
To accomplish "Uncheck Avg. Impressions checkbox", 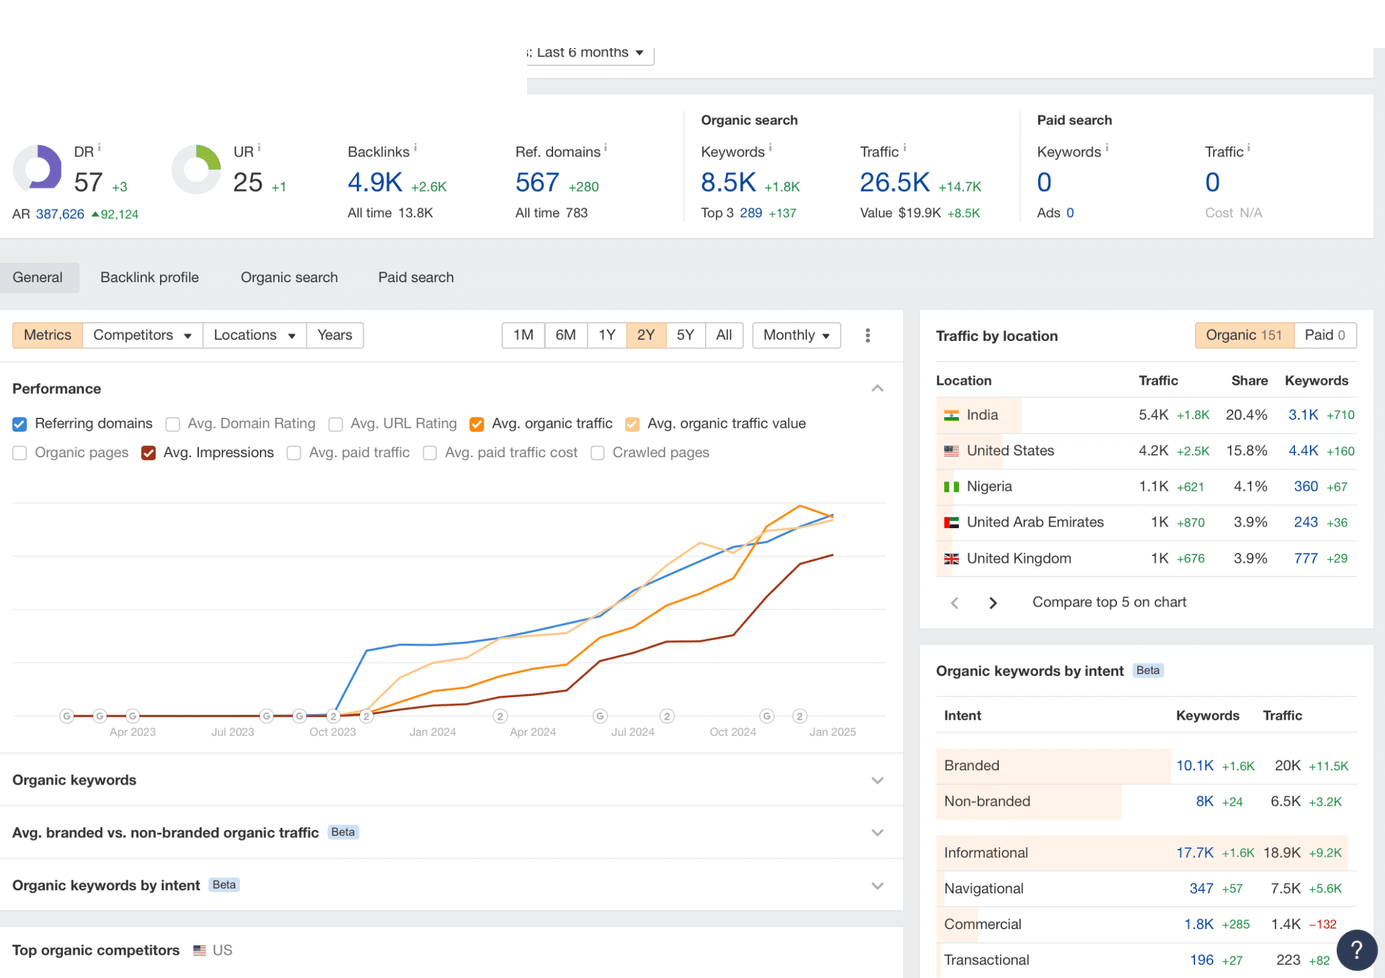I will click(148, 453).
